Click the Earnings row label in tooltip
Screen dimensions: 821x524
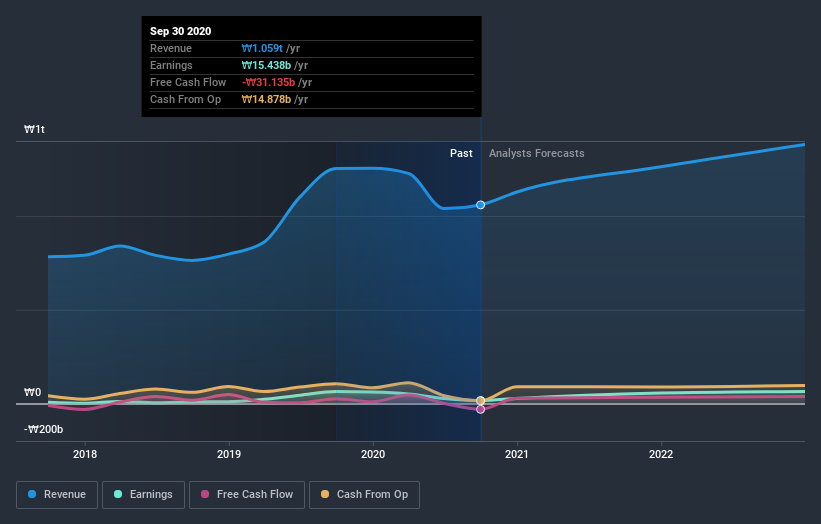pos(171,65)
